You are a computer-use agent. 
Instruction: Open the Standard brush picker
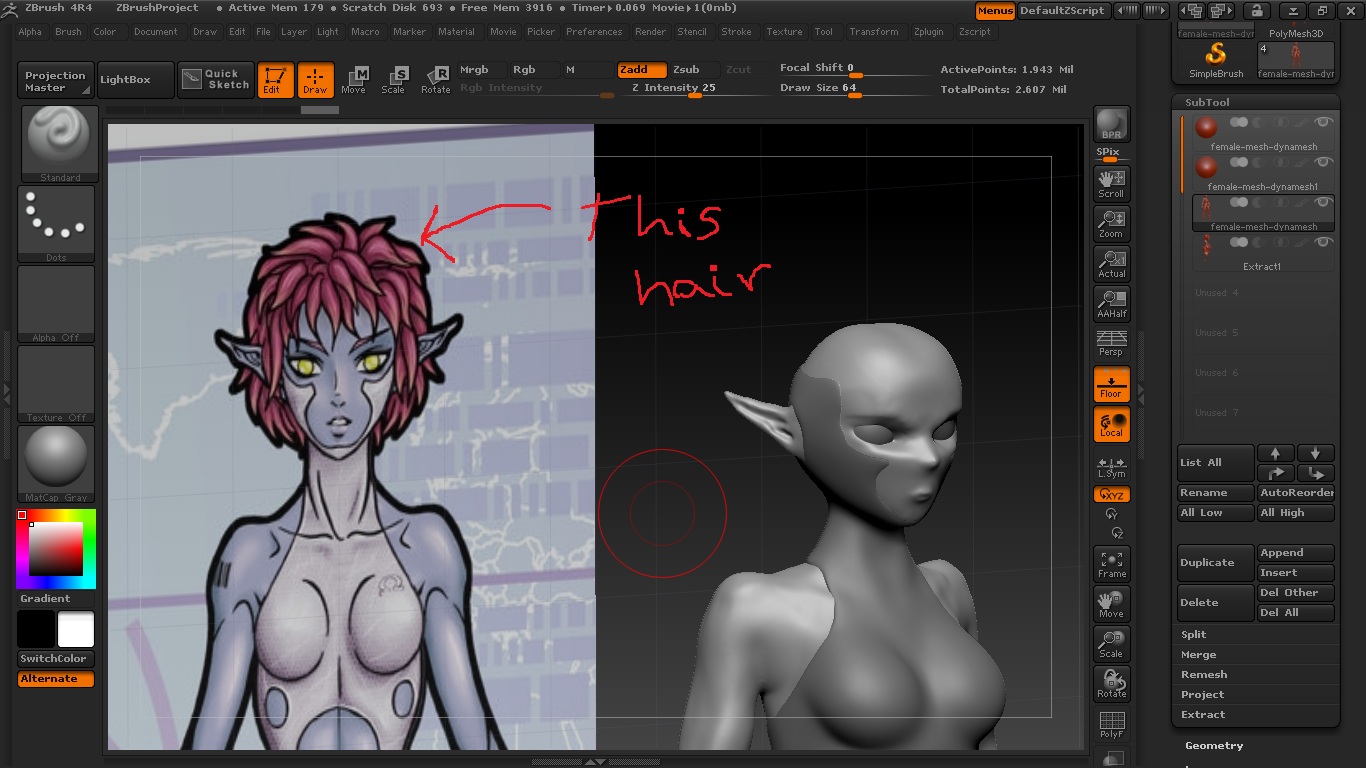point(60,144)
